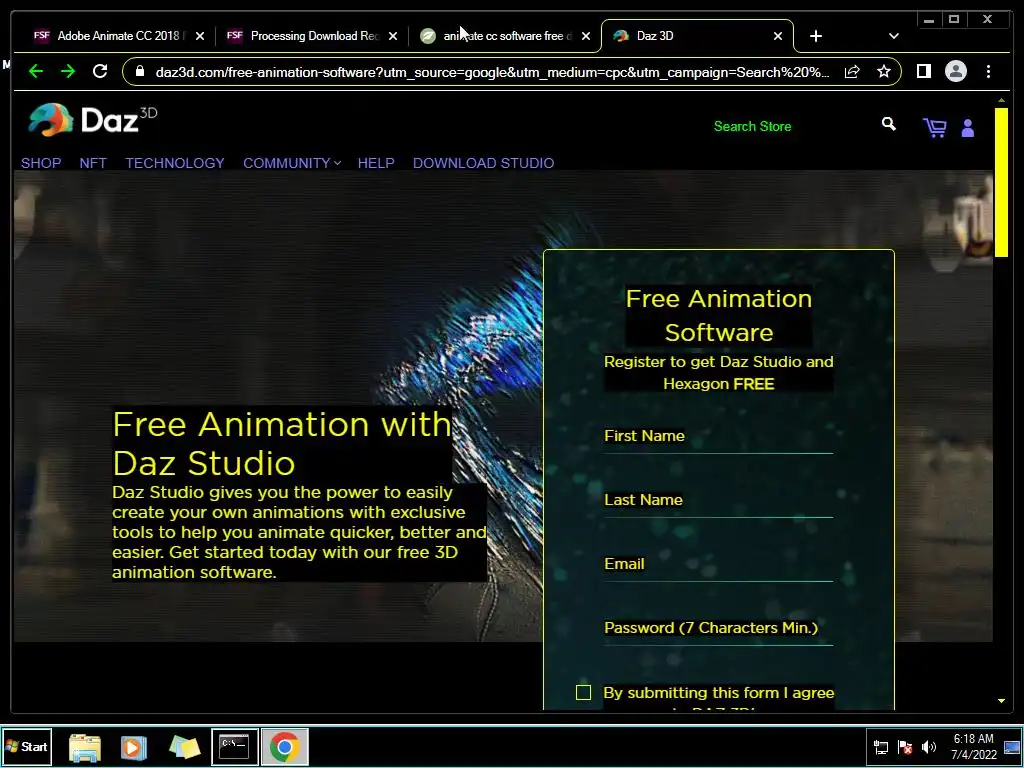Viewport: 1024px width, 768px height.
Task: Open the SHOP menu
Action: (x=41, y=163)
